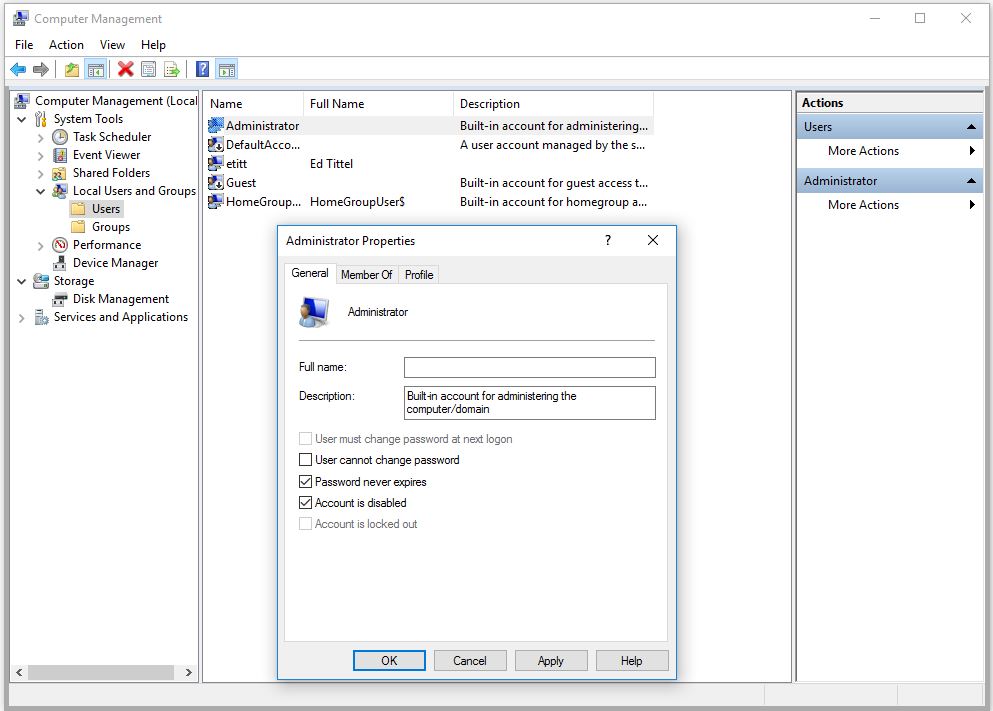This screenshot has height=711, width=993.
Task: Click the Up One Level folder icon
Action: [71, 69]
